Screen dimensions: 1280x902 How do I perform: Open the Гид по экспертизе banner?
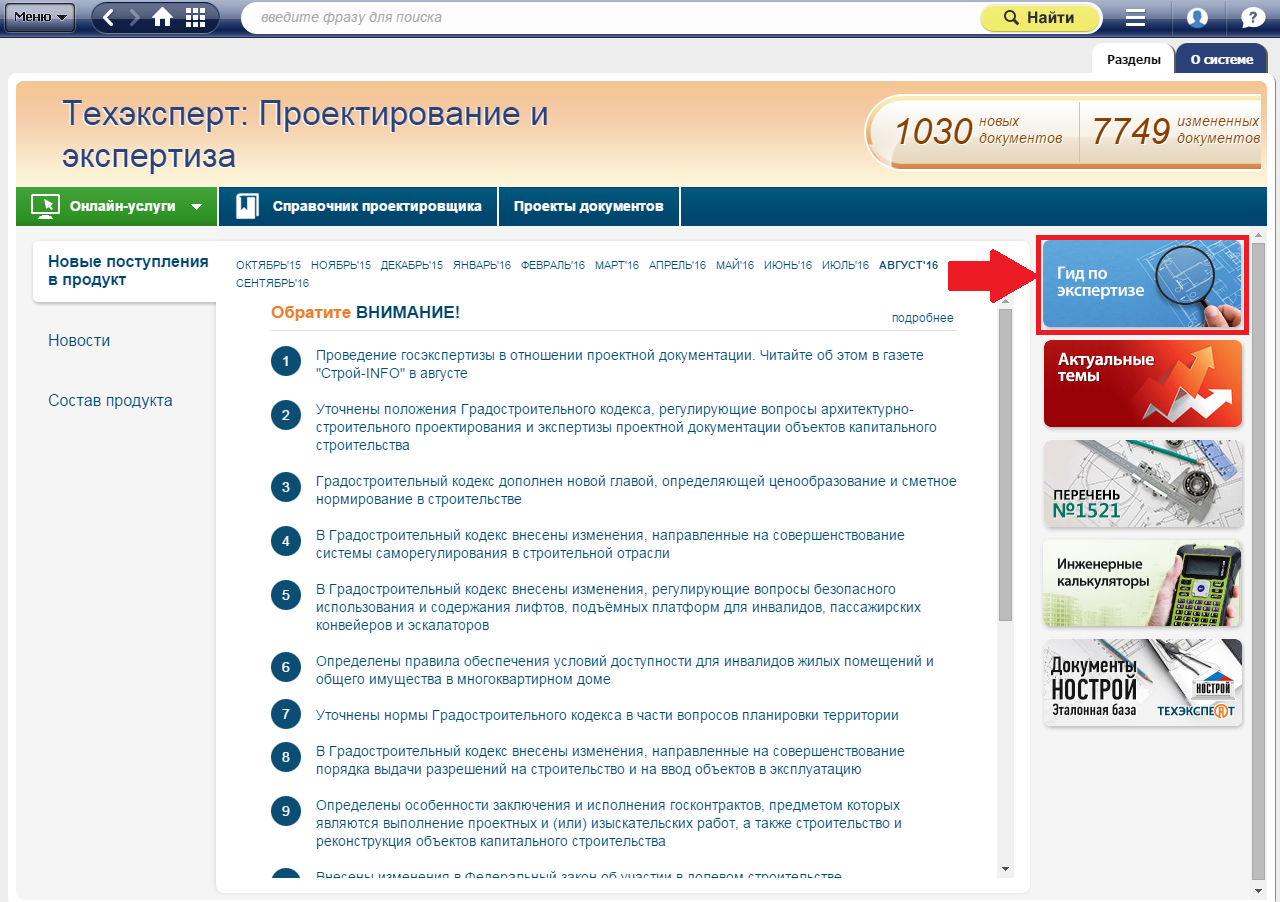1142,284
